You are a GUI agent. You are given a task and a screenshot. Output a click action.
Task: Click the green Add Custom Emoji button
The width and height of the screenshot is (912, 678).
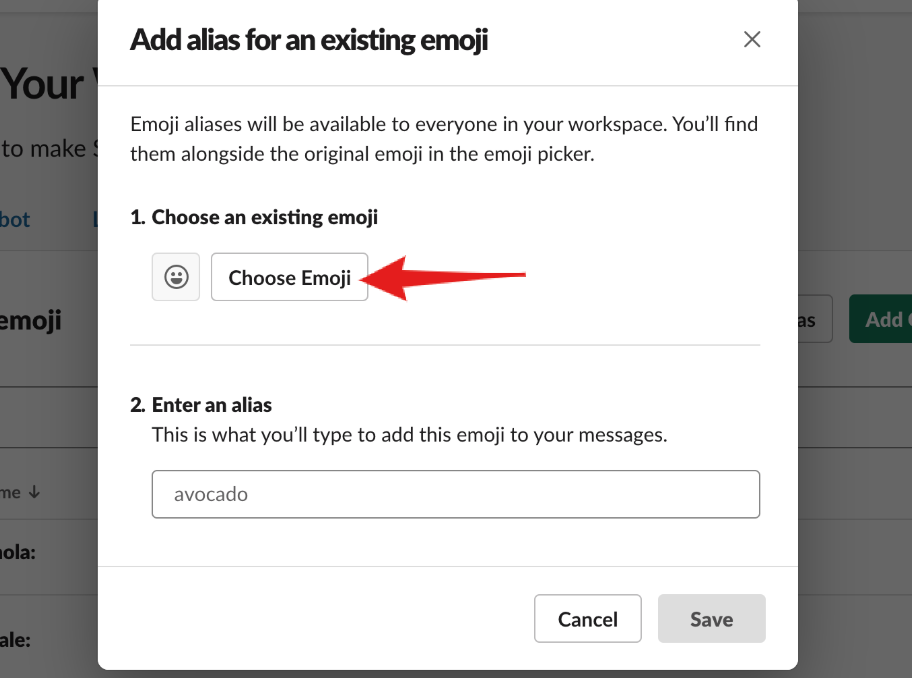point(881,319)
